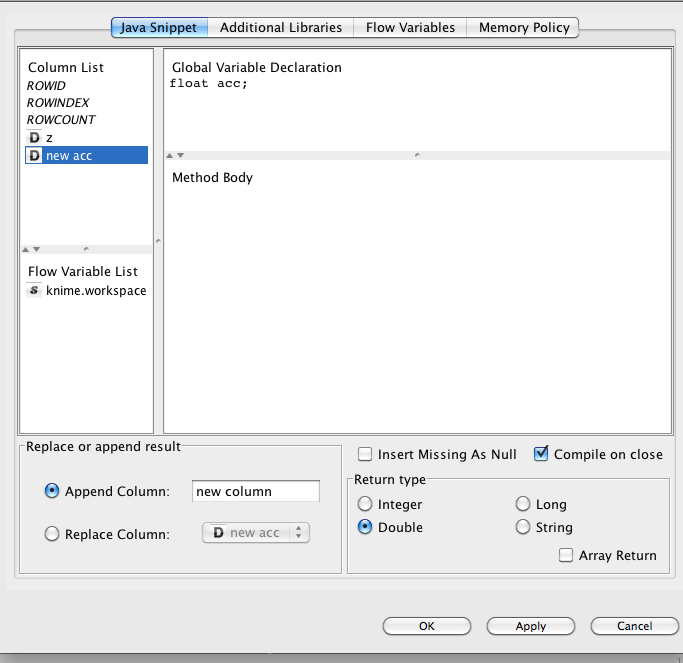This screenshot has height=663, width=683.
Task: Click the string icon beside knime.workspace
Action: 34,290
